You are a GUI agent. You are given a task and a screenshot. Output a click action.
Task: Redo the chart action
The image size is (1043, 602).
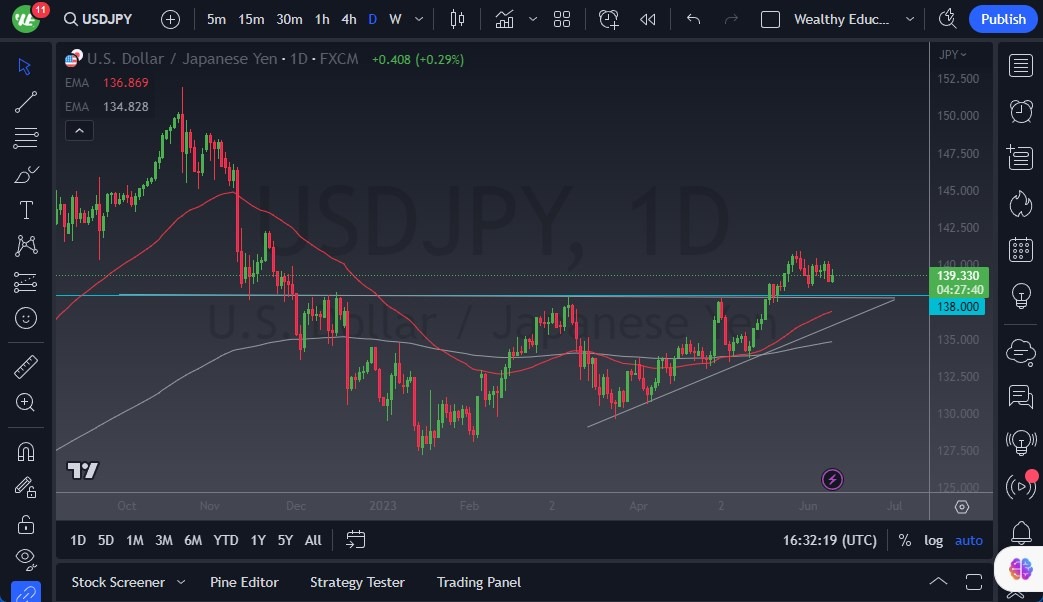pyautogui.click(x=731, y=19)
